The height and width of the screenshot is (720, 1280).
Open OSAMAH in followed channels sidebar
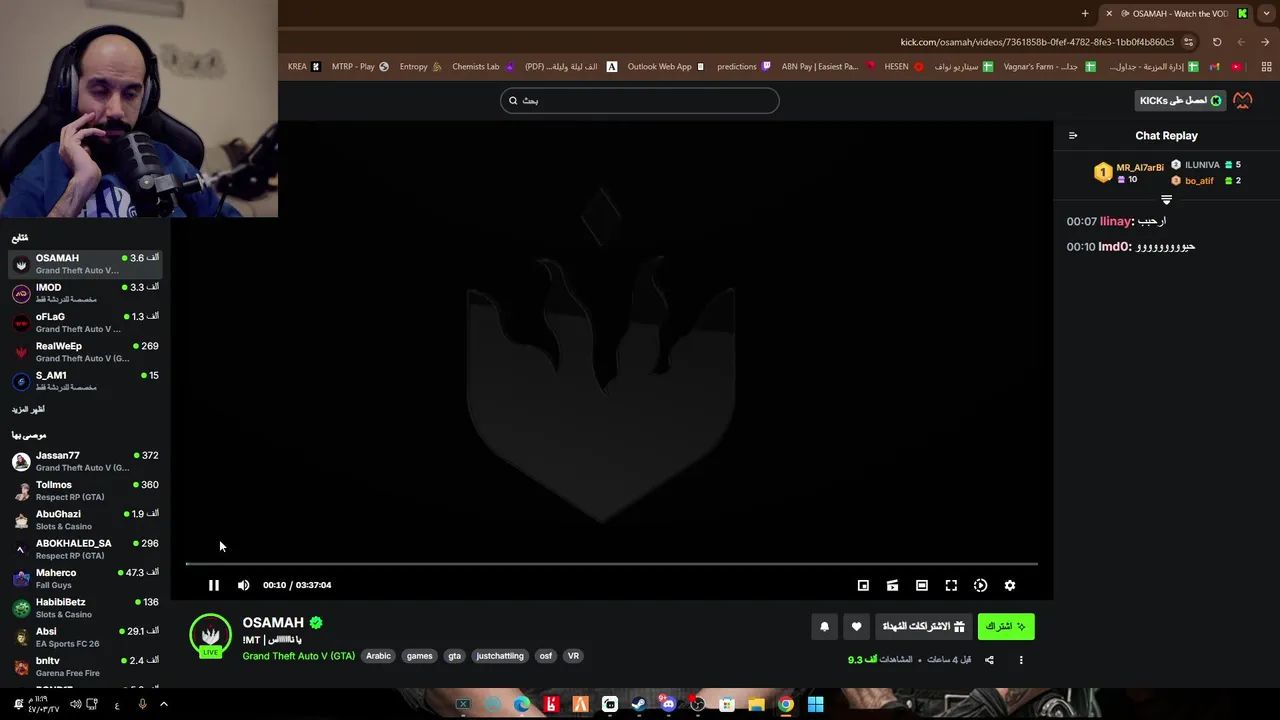86,264
